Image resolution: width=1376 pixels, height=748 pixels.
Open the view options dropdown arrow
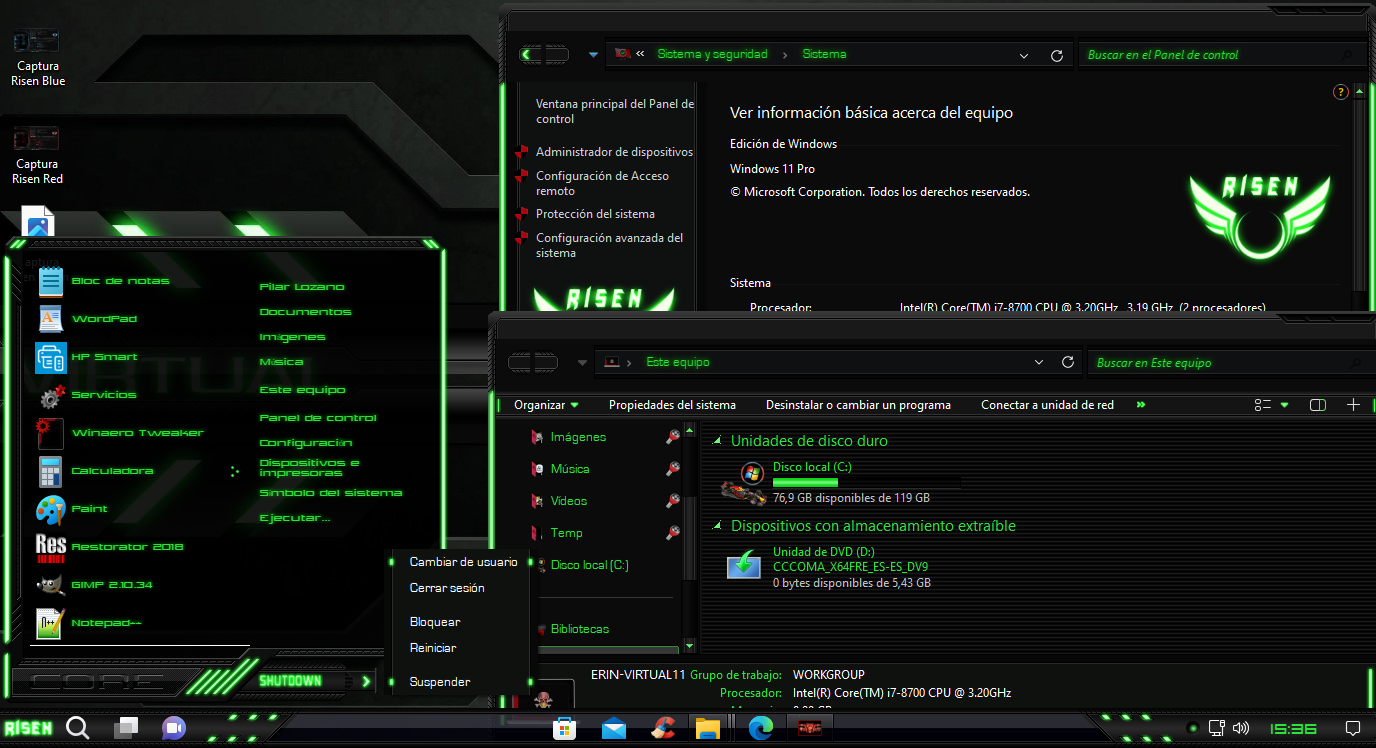[1285, 405]
